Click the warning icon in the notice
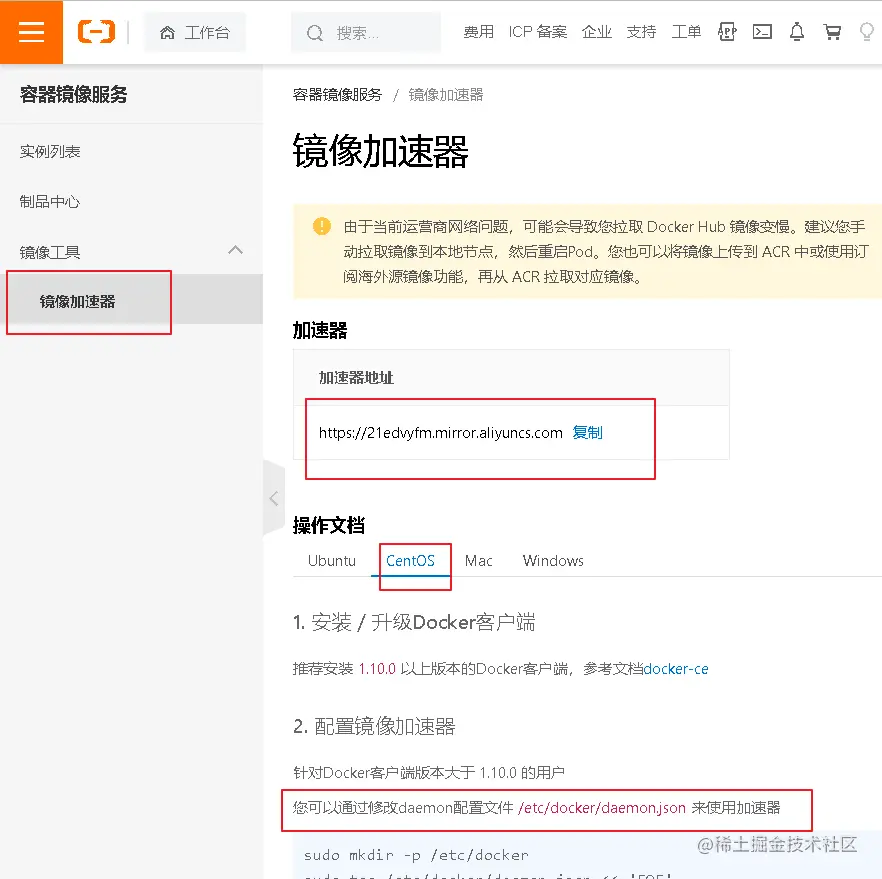The height and width of the screenshot is (879, 882). click(x=322, y=226)
